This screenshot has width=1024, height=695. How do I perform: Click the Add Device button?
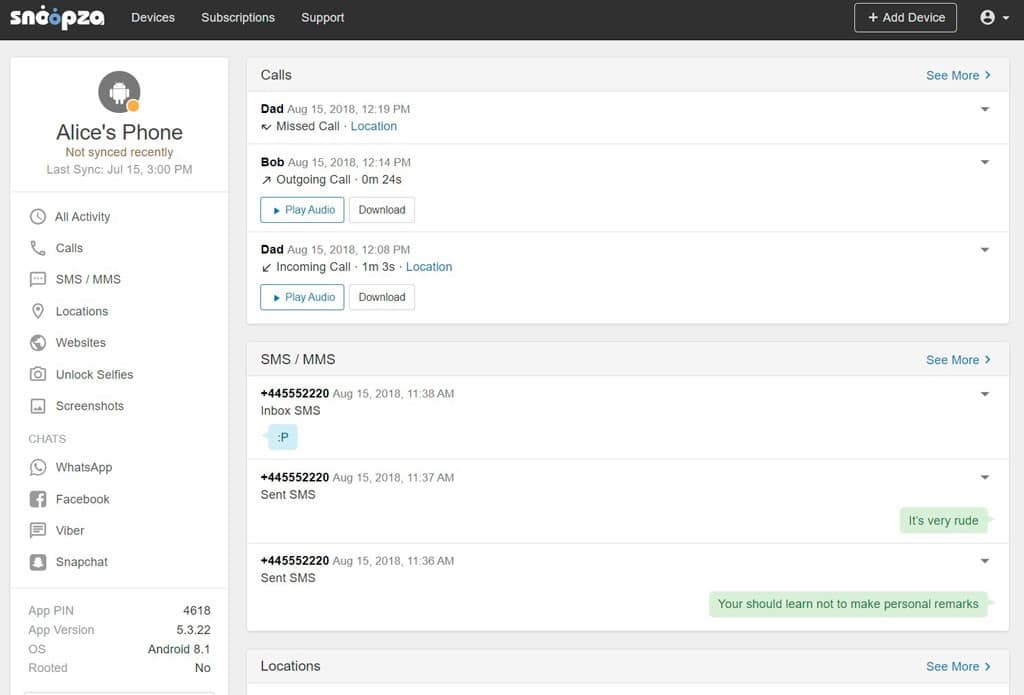(x=905, y=18)
